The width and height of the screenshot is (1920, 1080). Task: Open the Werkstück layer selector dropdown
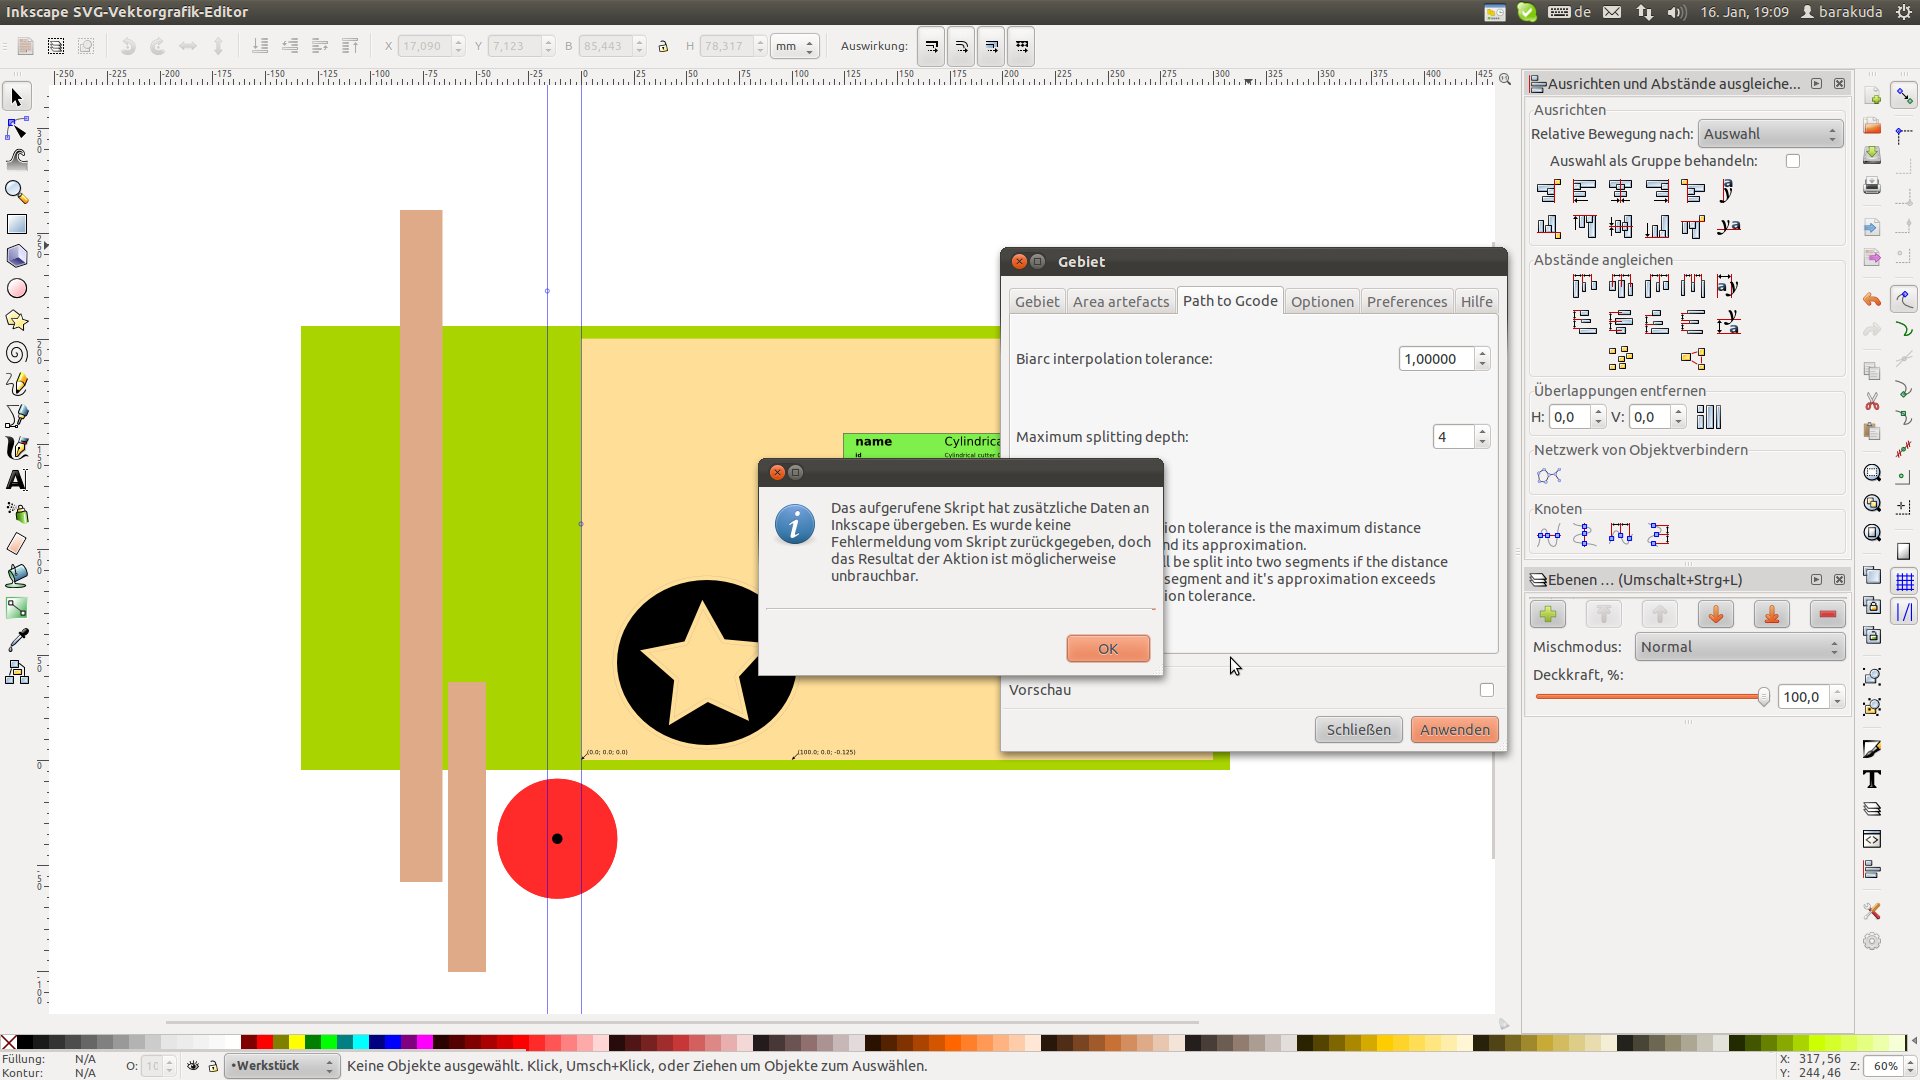coord(282,1066)
